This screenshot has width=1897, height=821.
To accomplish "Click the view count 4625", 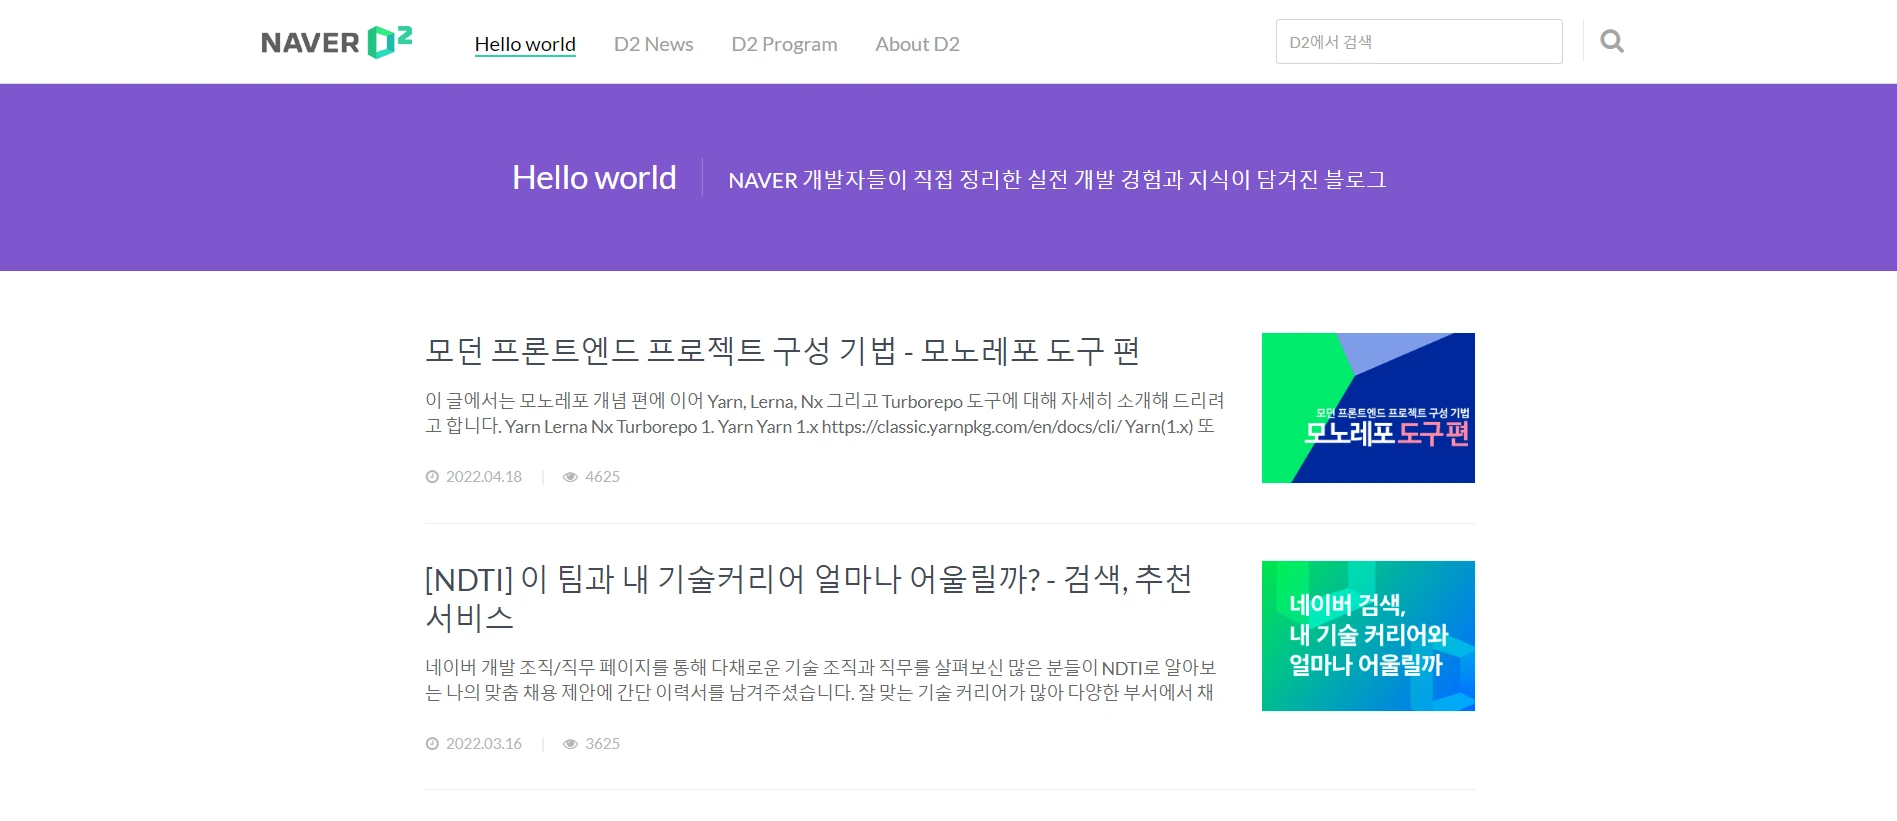I will pyautogui.click(x=602, y=477).
